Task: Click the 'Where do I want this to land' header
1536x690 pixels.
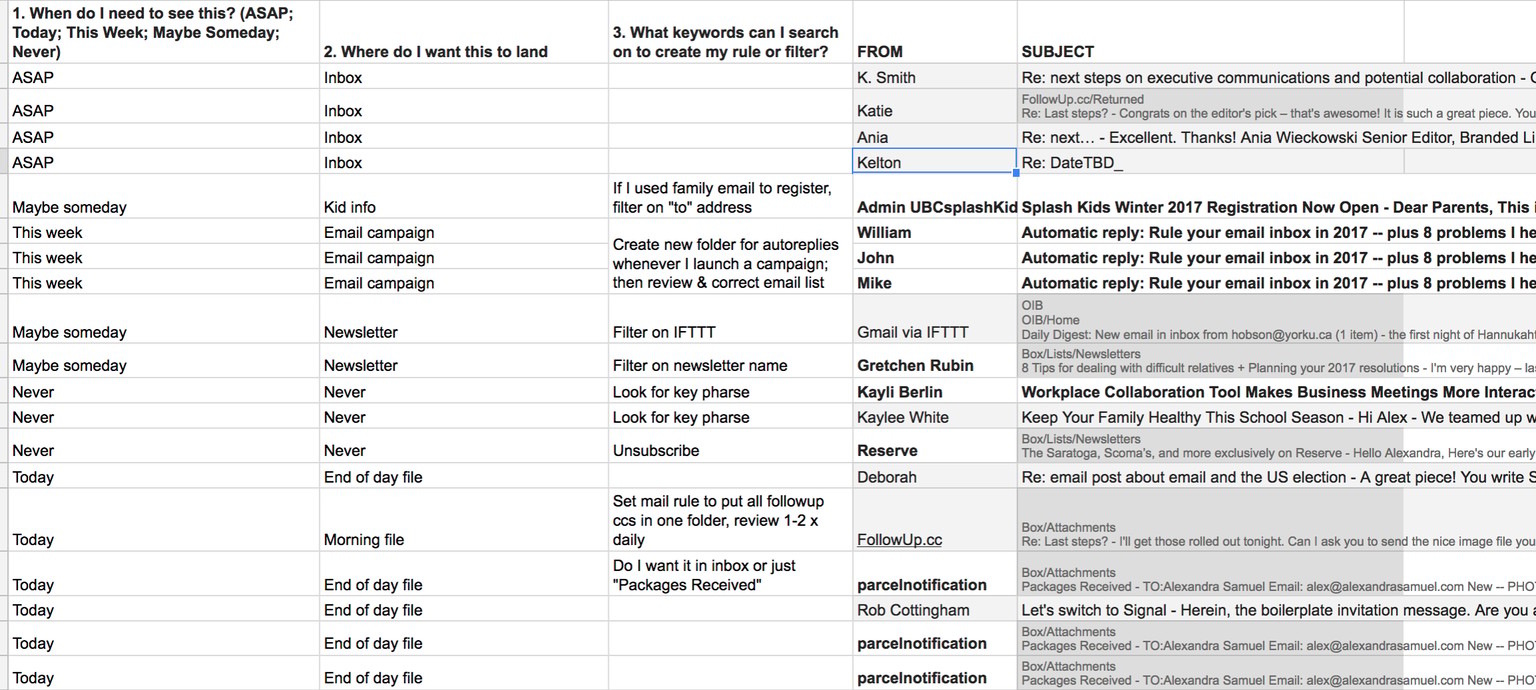Action: pyautogui.click(x=464, y=32)
